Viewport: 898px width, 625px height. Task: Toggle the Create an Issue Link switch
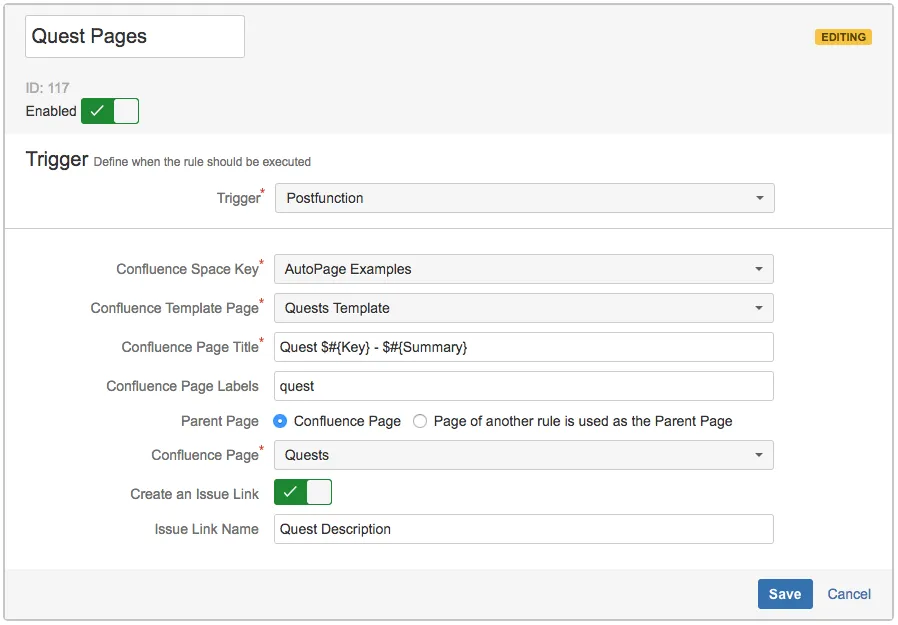(303, 492)
